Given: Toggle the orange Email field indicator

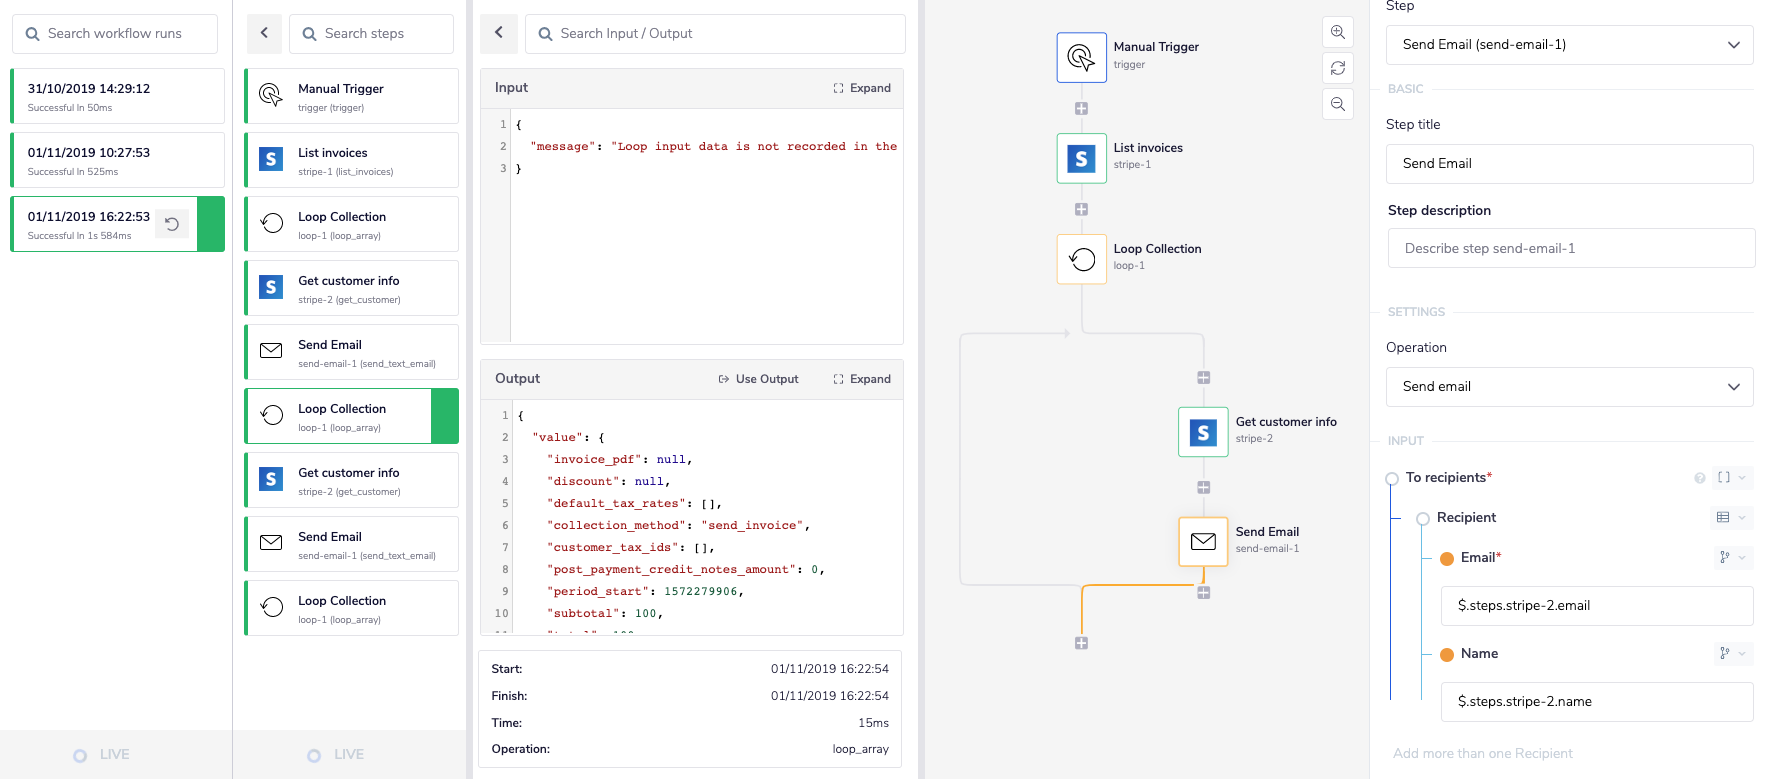Looking at the screenshot, I should coord(1446,558).
